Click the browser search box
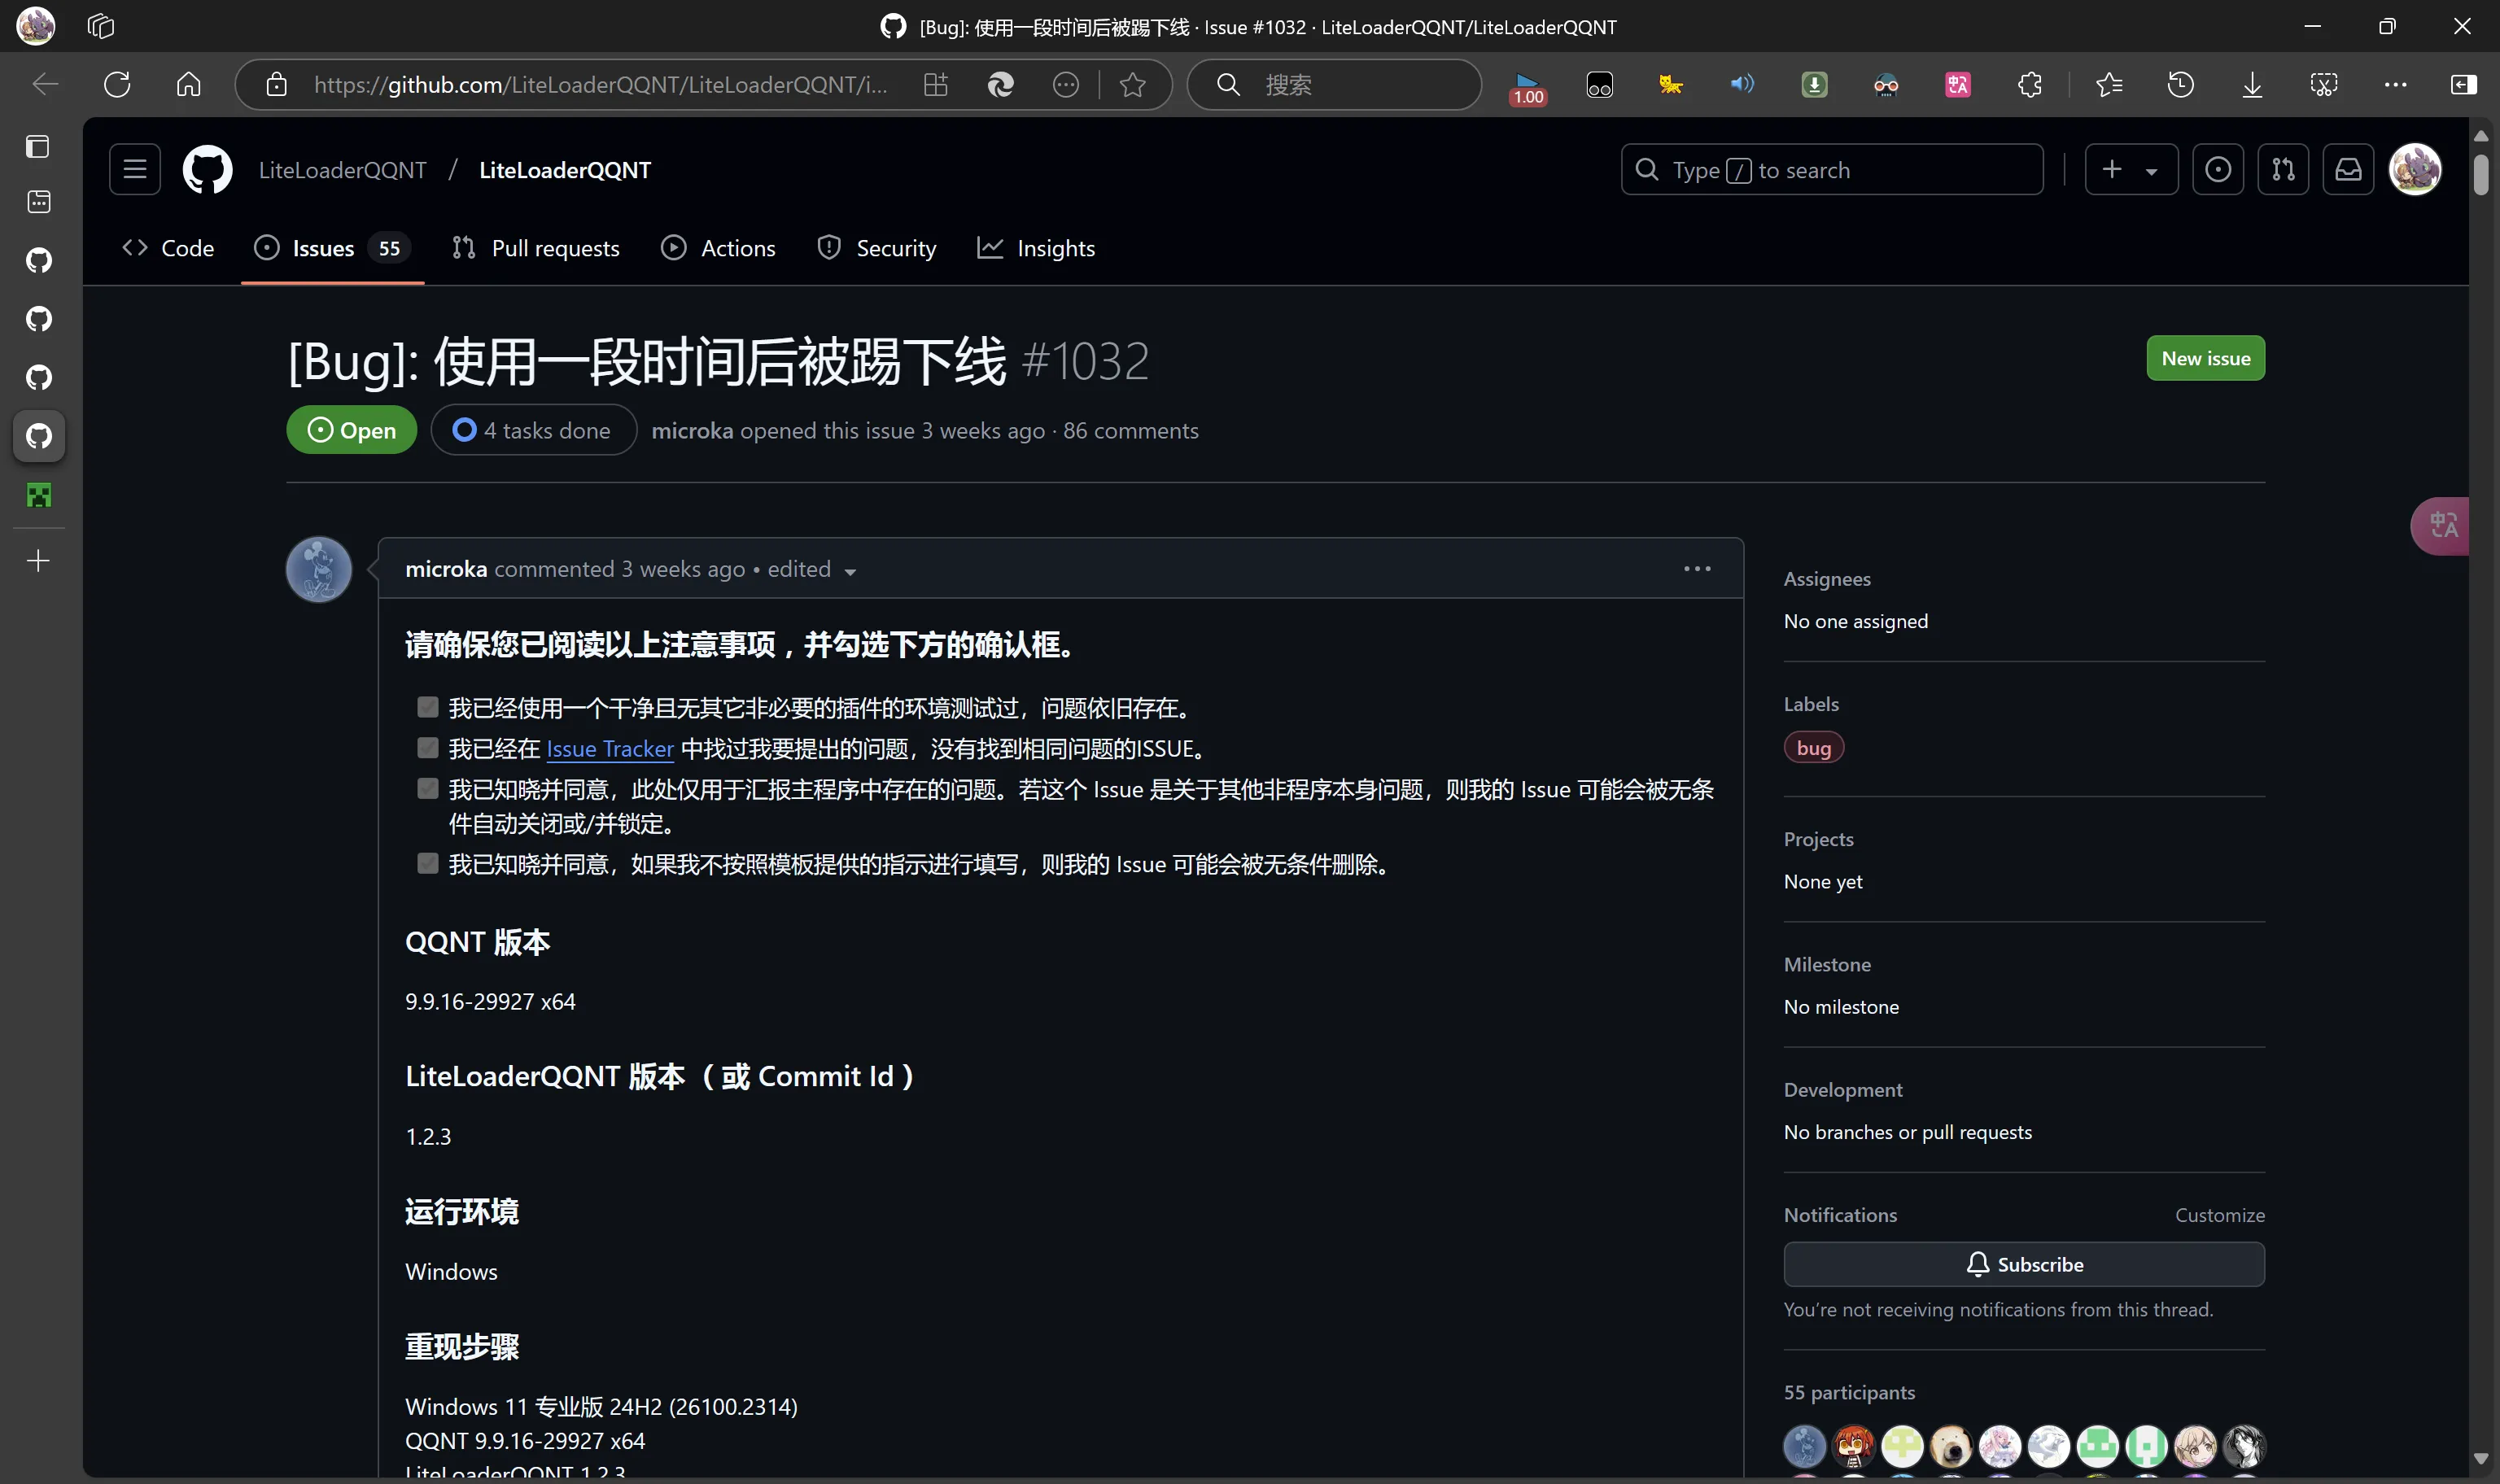2500x1484 pixels. [x=1334, y=85]
